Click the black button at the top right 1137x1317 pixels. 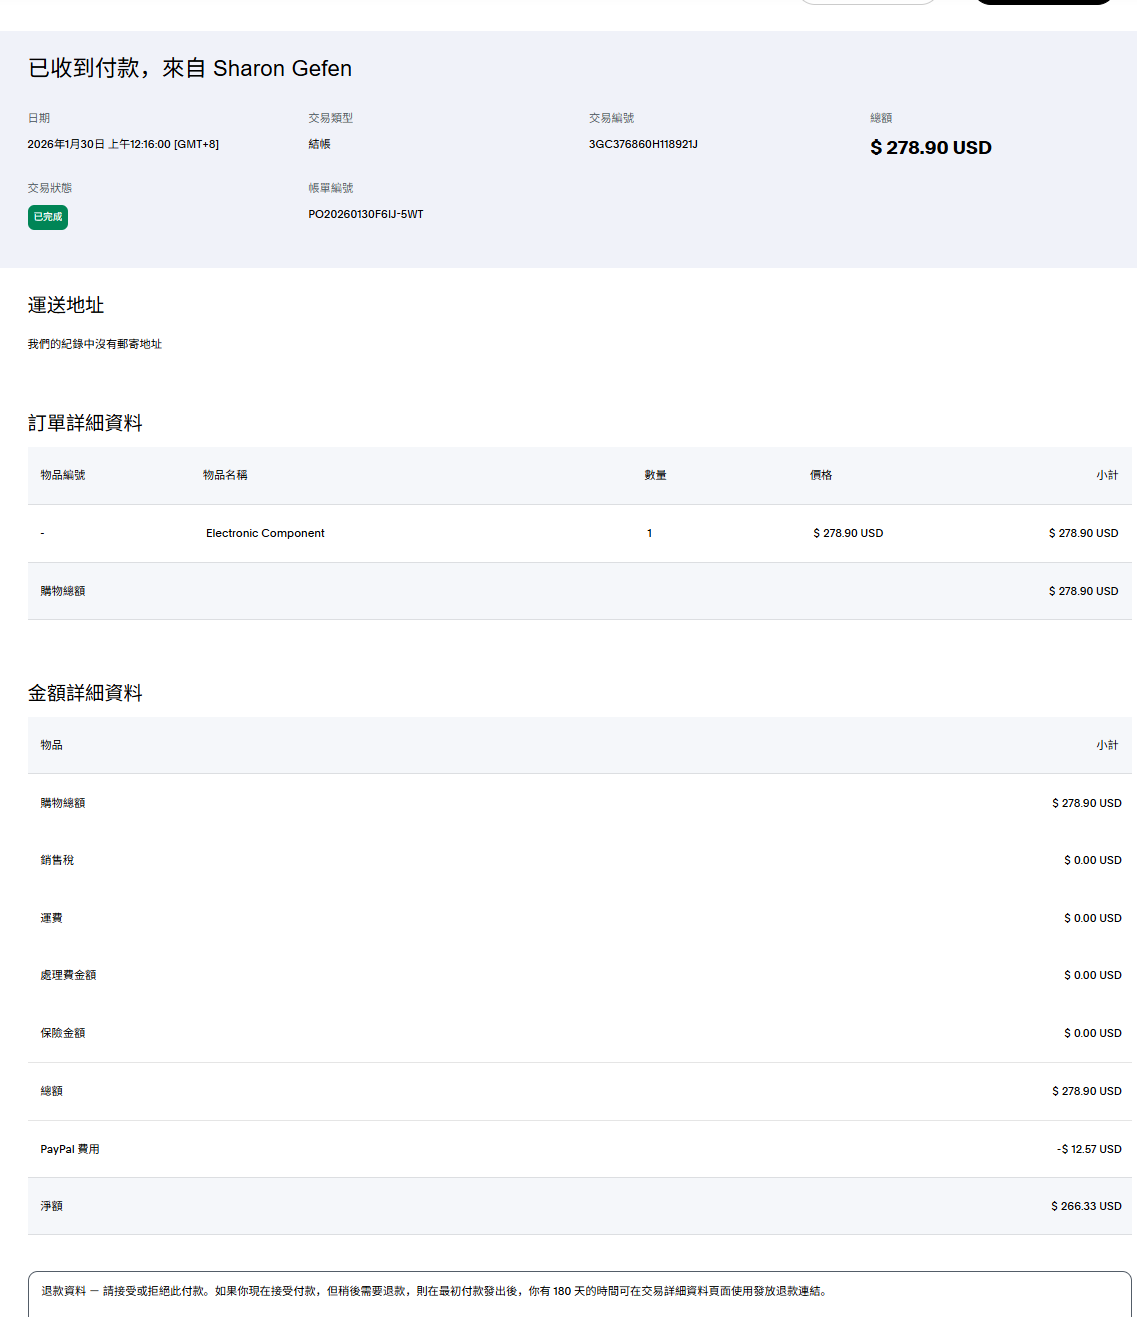coord(1043,2)
